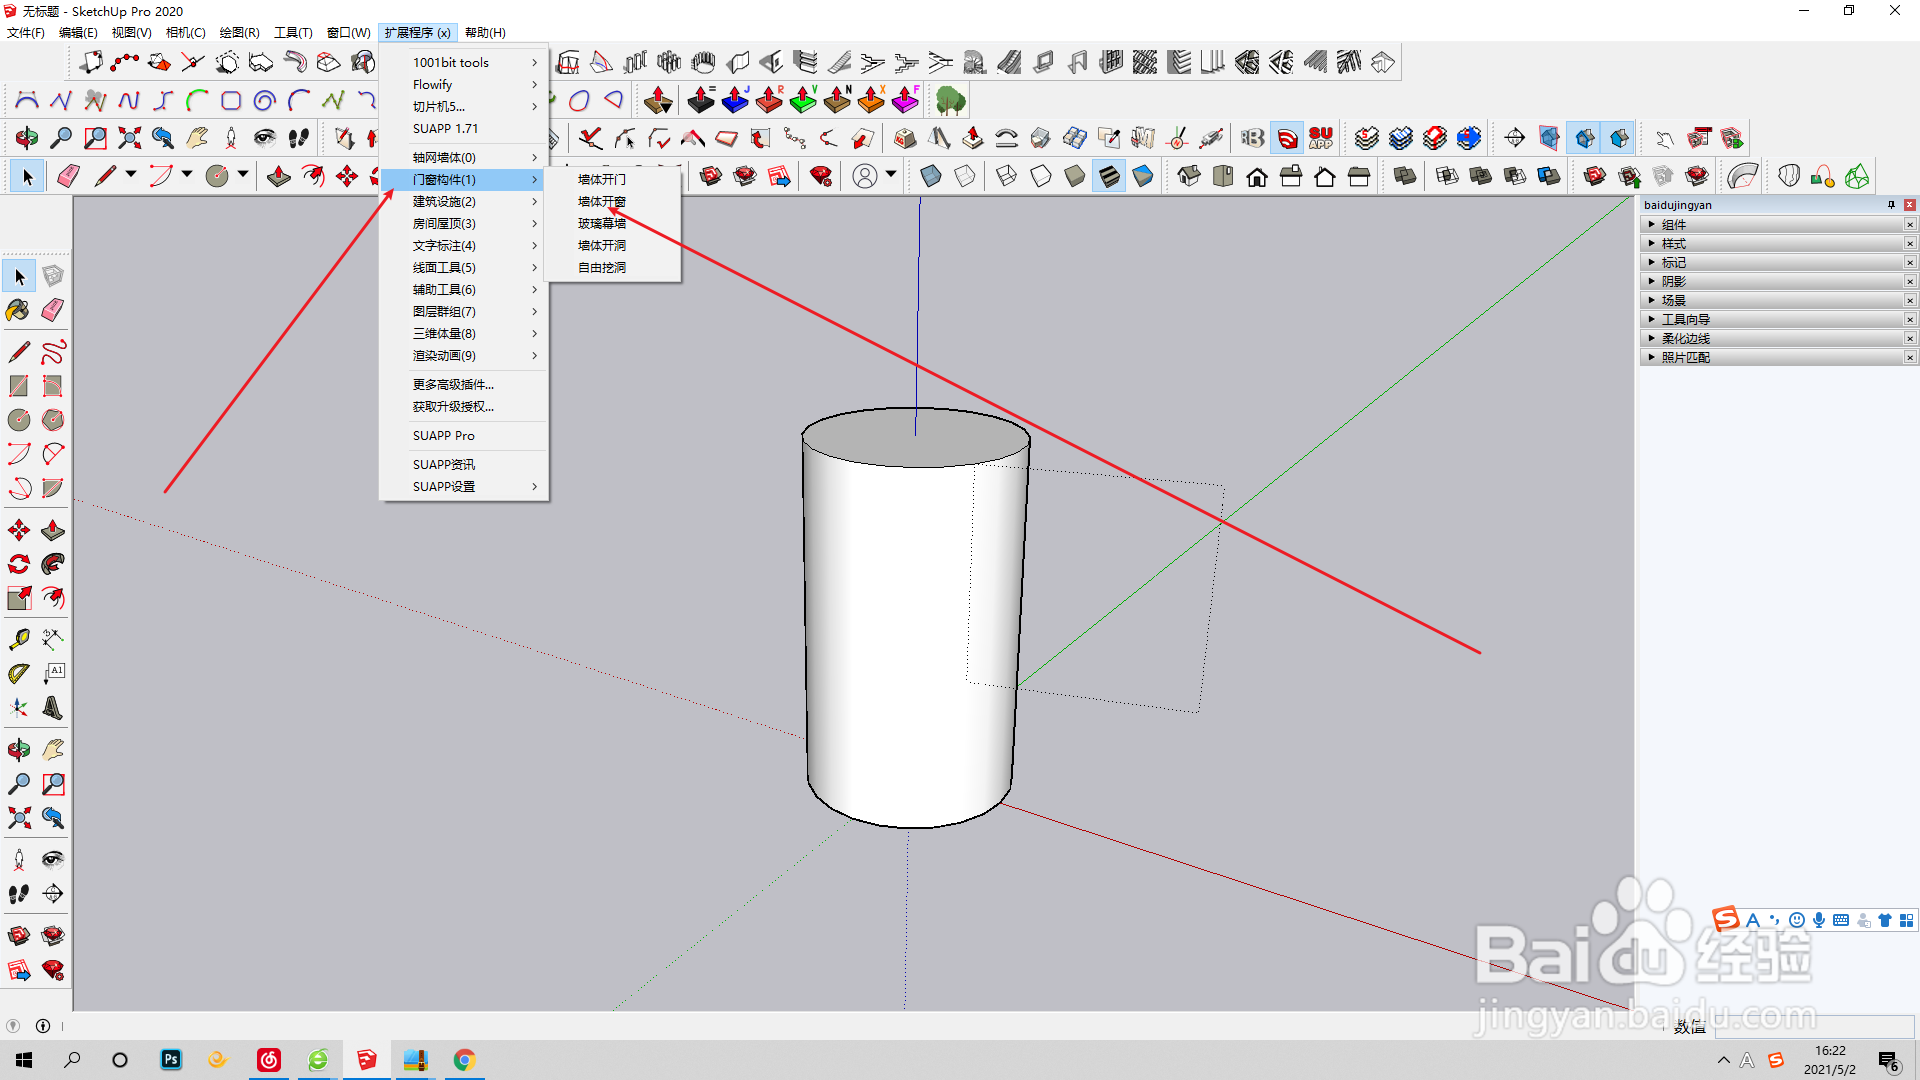Close the 照片匹配 panel
The width and height of the screenshot is (1920, 1080).
click(x=1909, y=357)
